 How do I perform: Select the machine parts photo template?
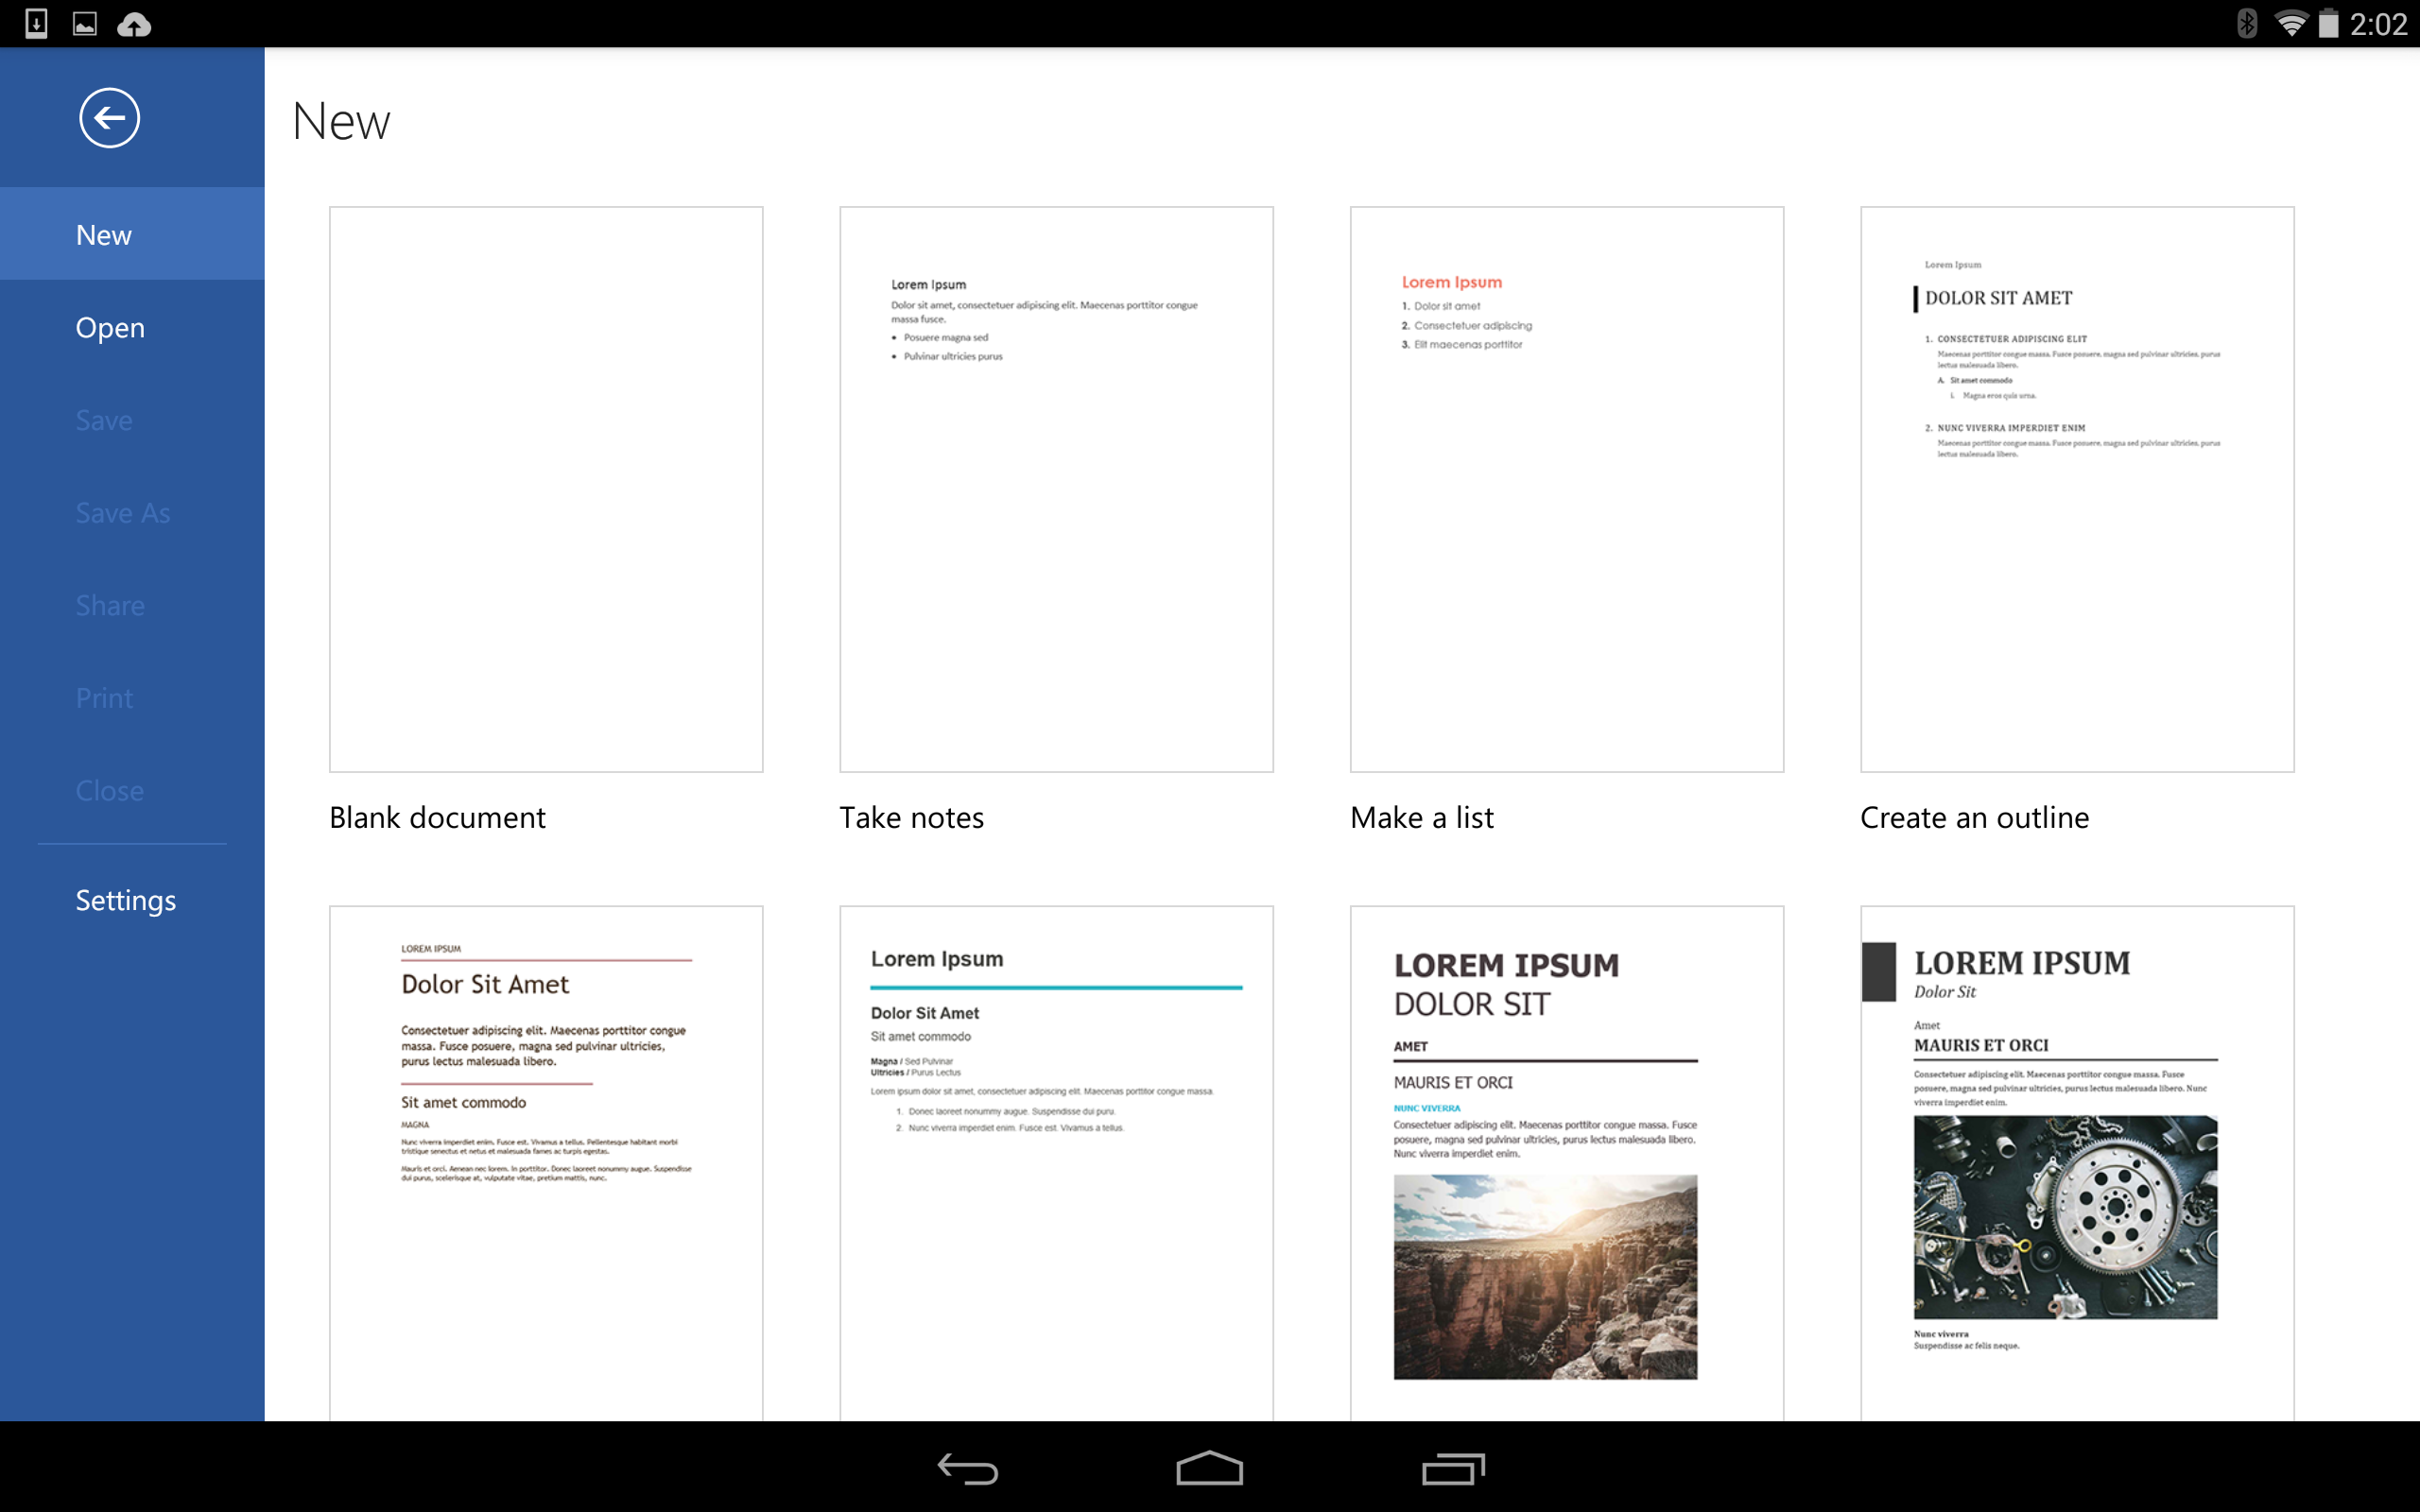(2076, 1150)
